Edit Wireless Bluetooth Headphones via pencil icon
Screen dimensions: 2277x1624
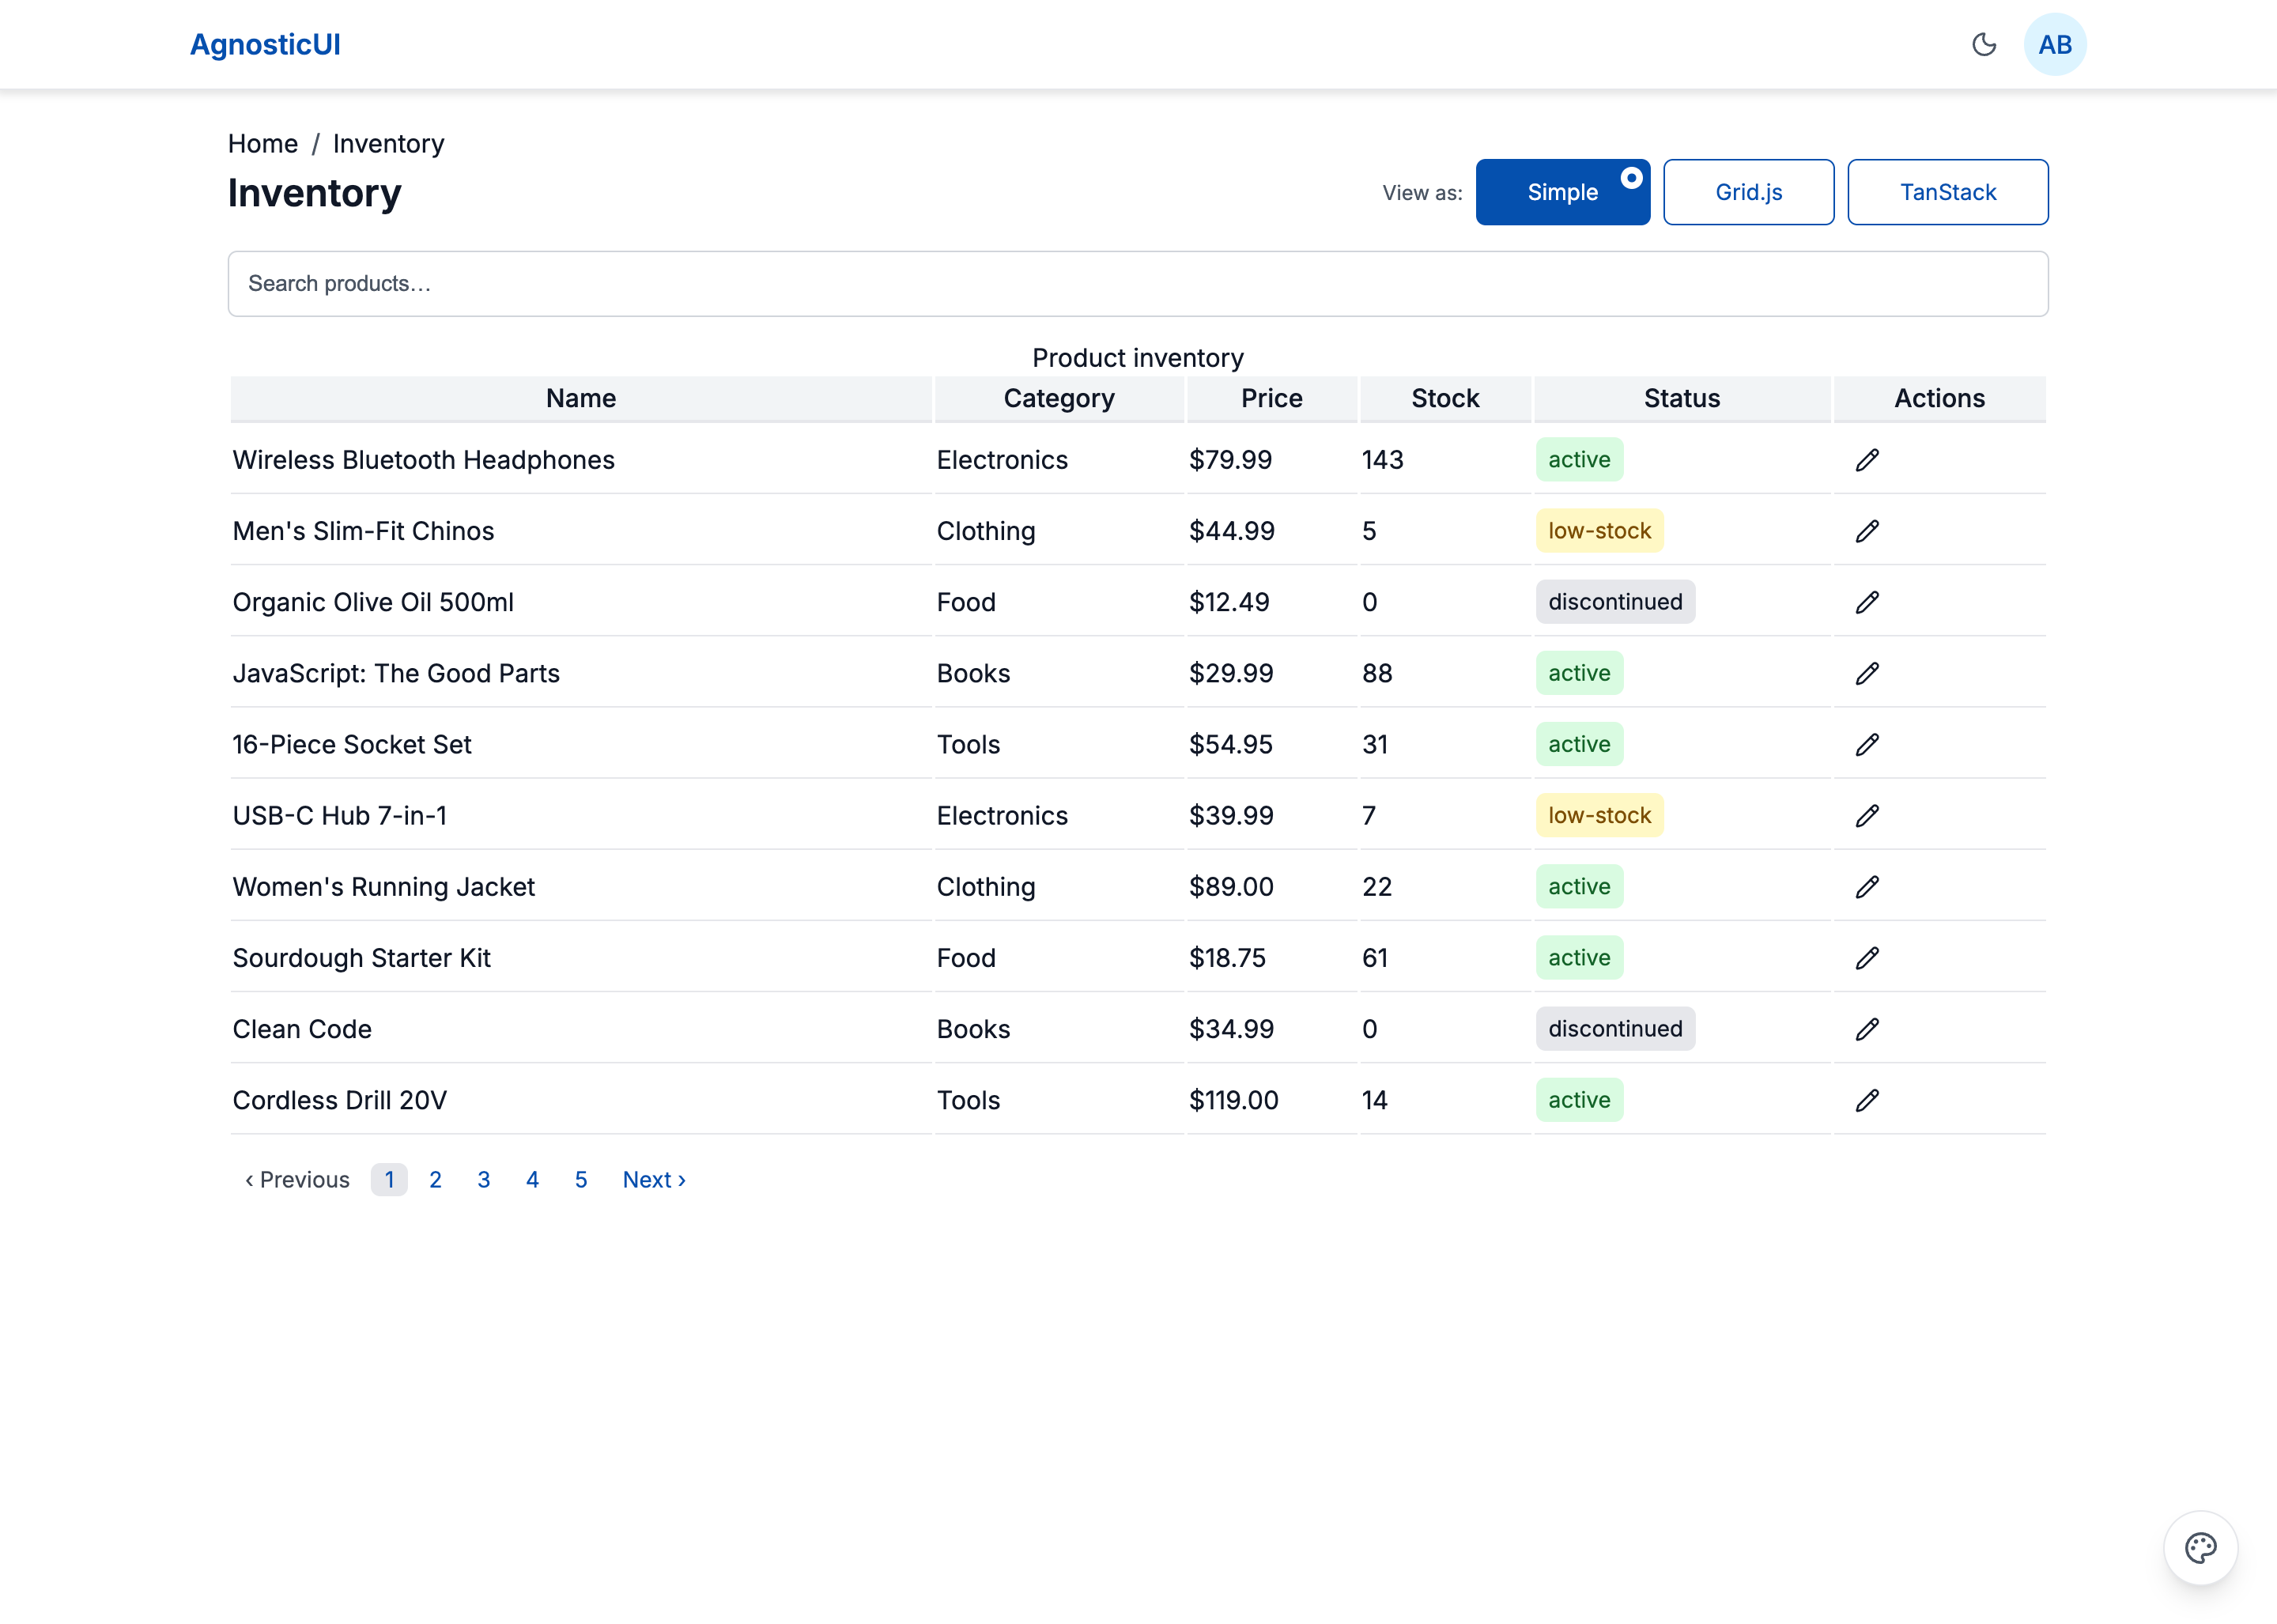tap(1866, 460)
